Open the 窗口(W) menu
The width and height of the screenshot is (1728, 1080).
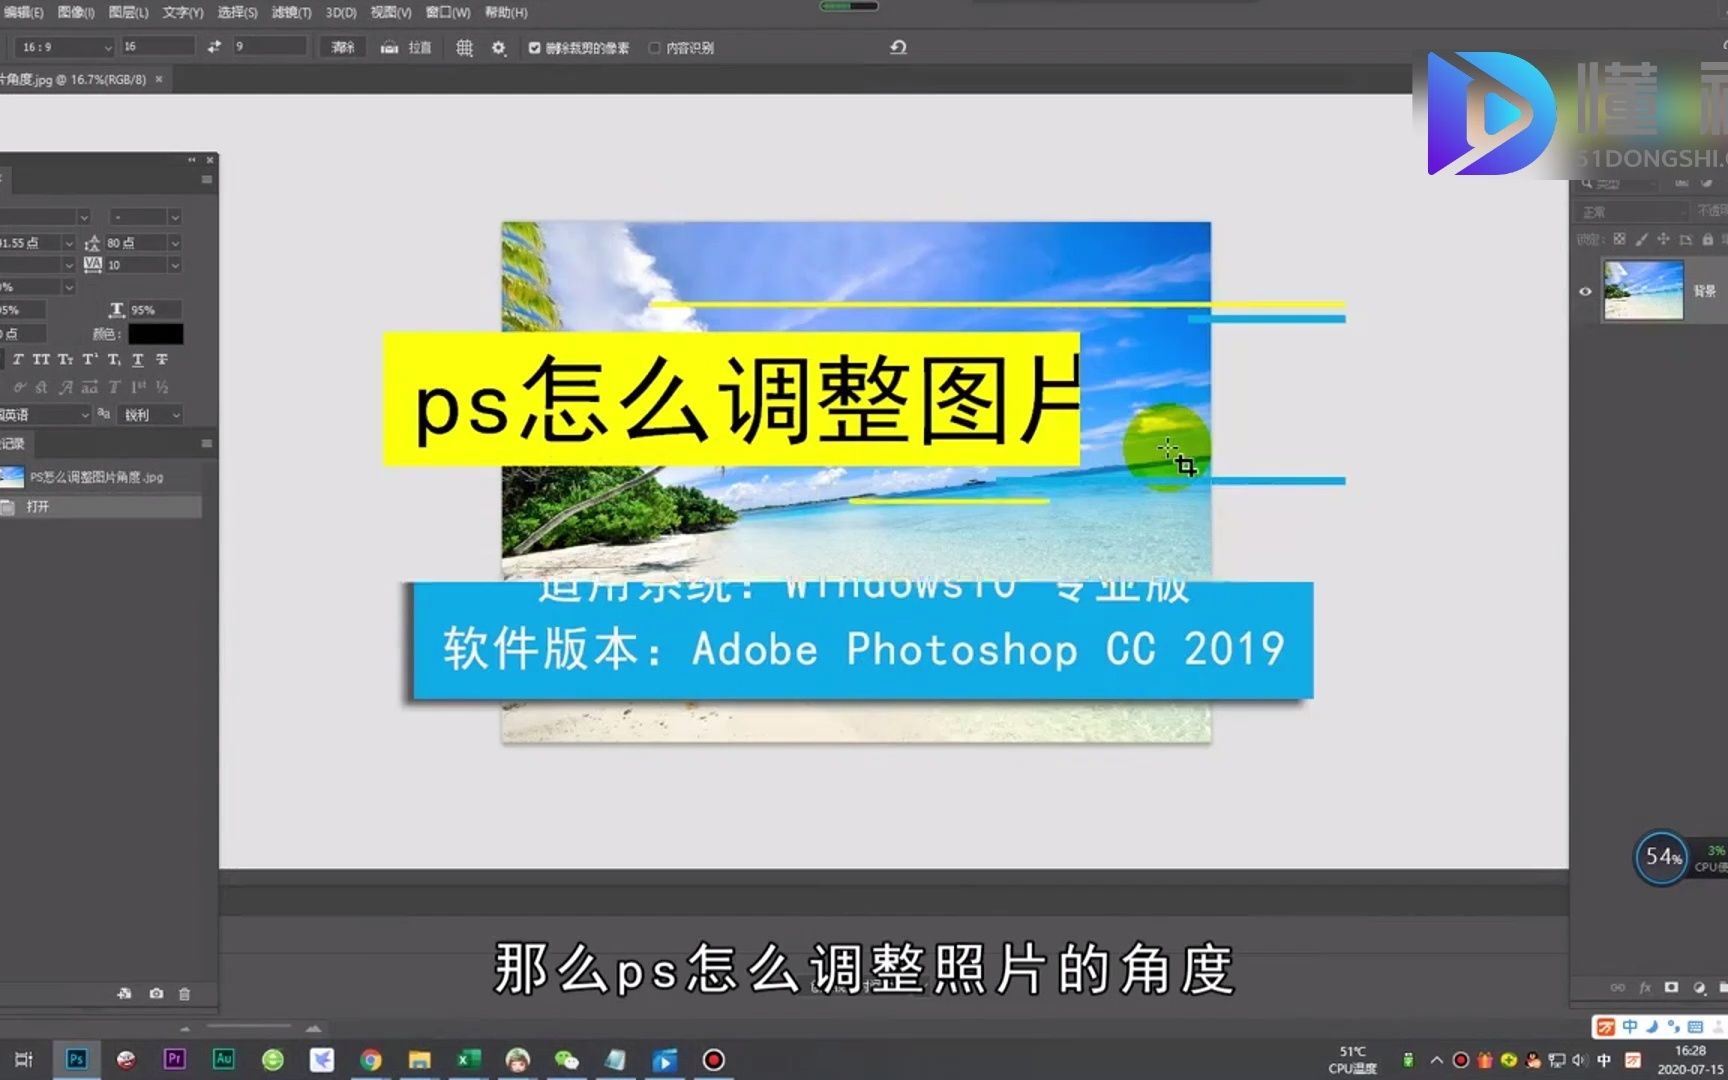(x=448, y=12)
